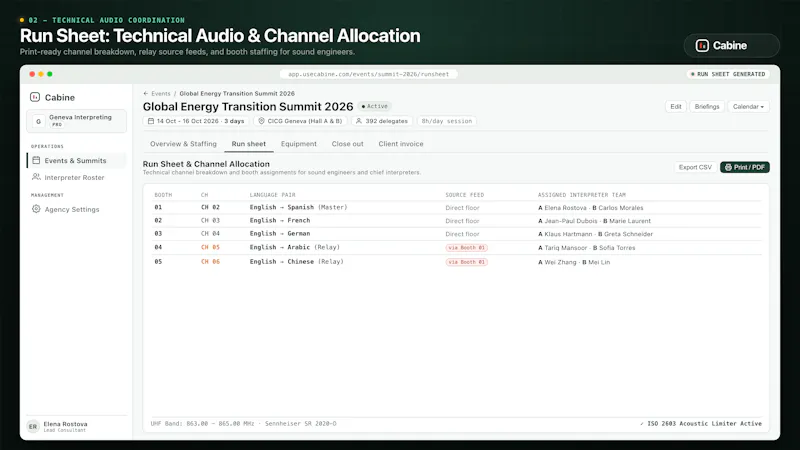Image resolution: width=800 pixels, height=450 pixels.
Task: Click the Interpreter Roster people icon
Action: coord(36,177)
